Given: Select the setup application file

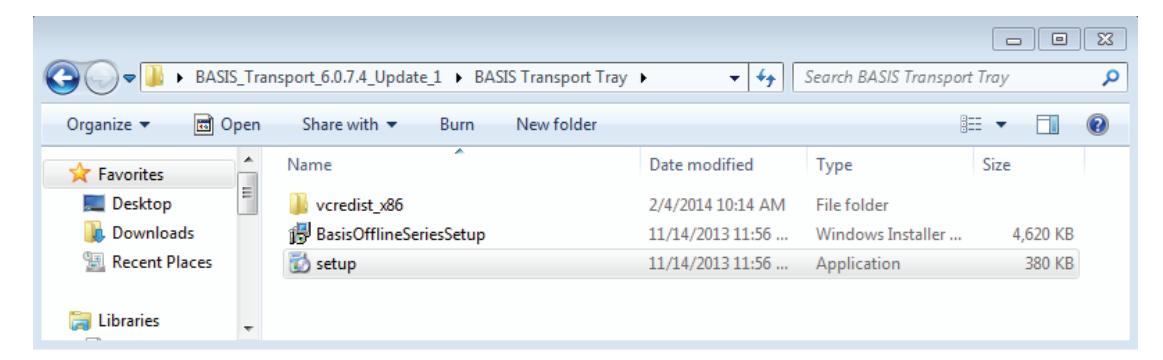Looking at the screenshot, I should click(x=680, y=264).
